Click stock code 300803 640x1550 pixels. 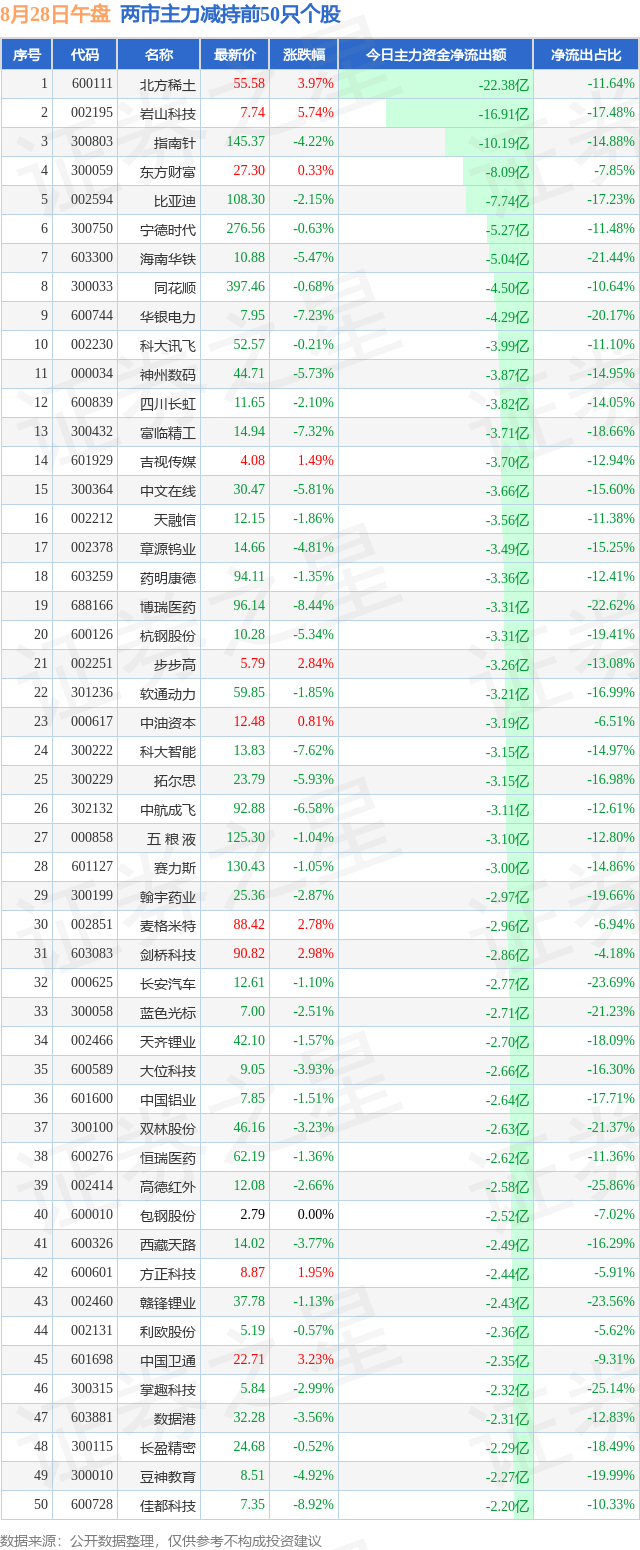coord(92,142)
